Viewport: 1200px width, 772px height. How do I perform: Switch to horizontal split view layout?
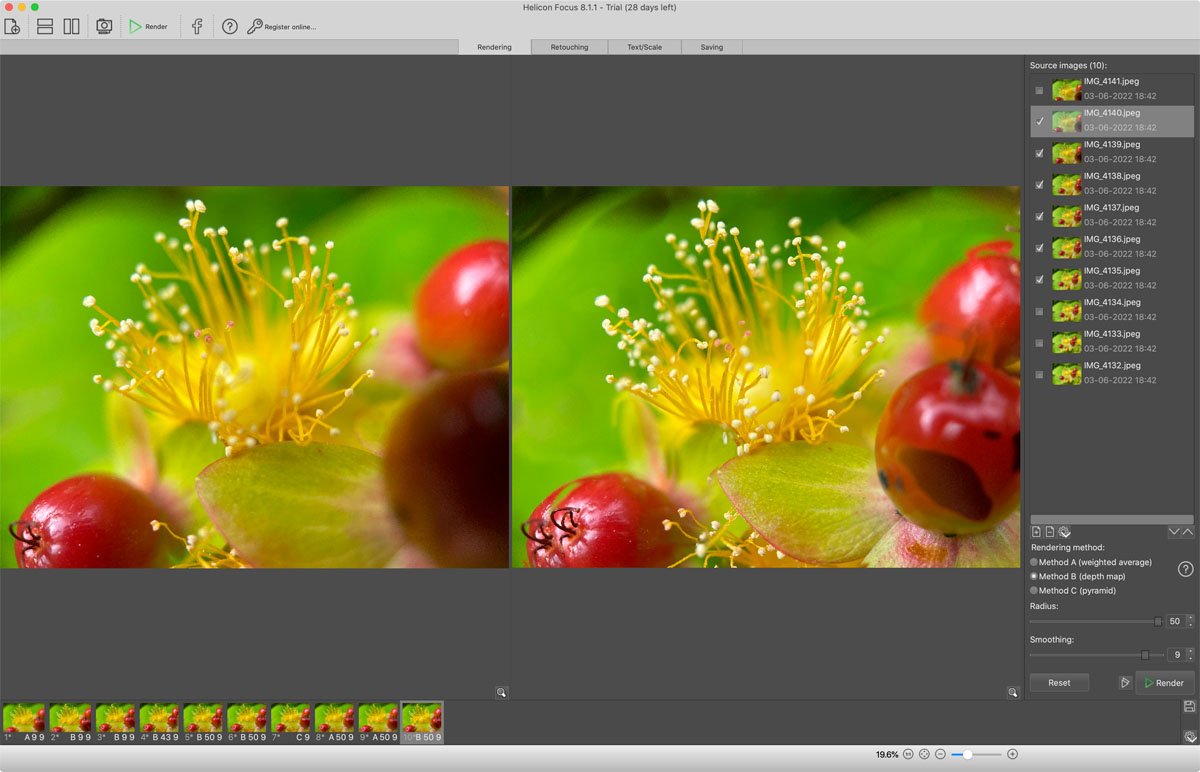pos(44,27)
